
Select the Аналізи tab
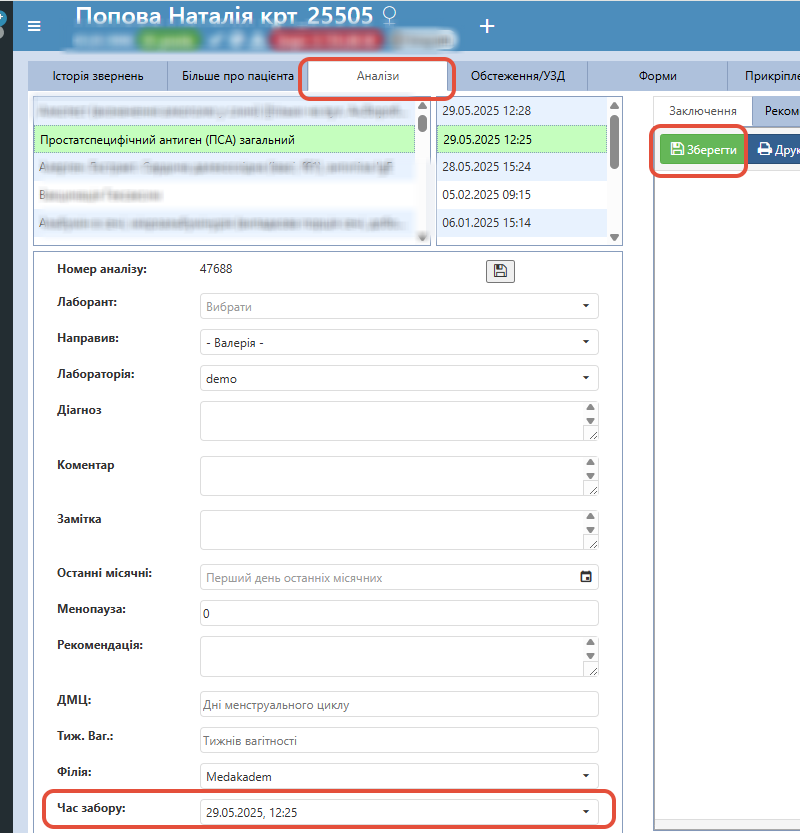[378, 76]
